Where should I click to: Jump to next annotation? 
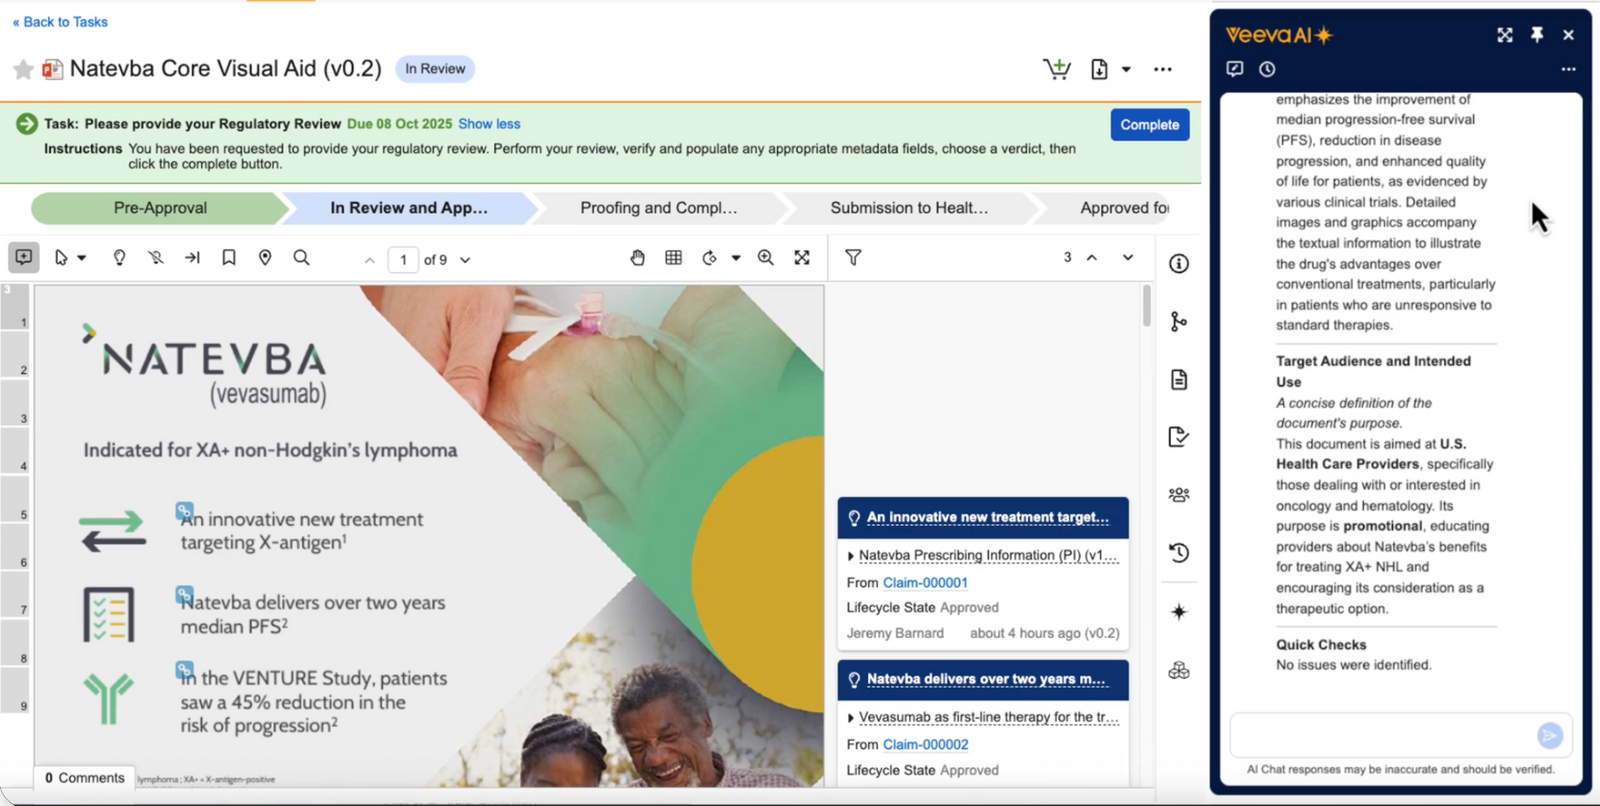1128,258
